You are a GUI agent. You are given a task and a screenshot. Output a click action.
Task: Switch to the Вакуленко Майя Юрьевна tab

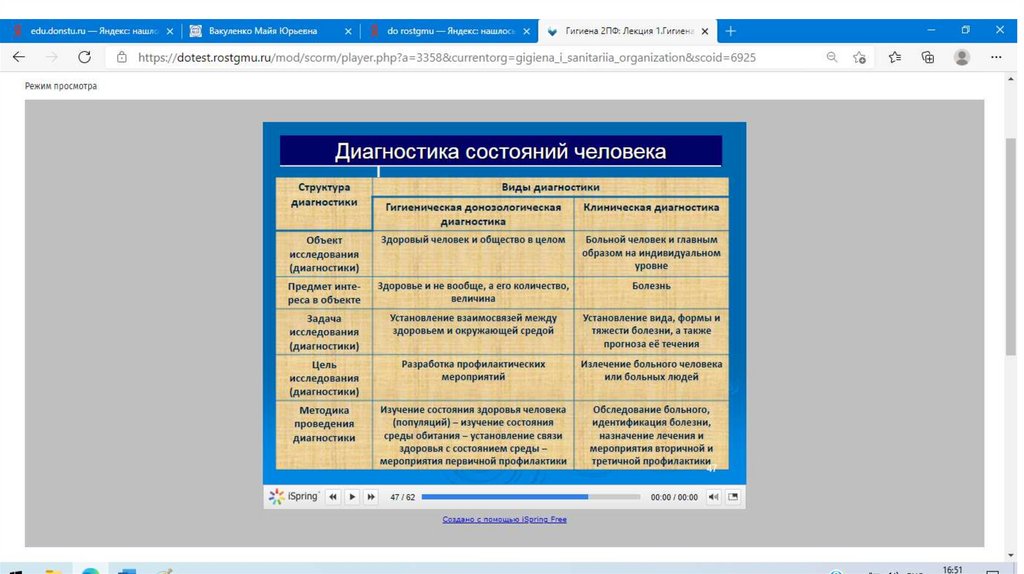pos(270,31)
